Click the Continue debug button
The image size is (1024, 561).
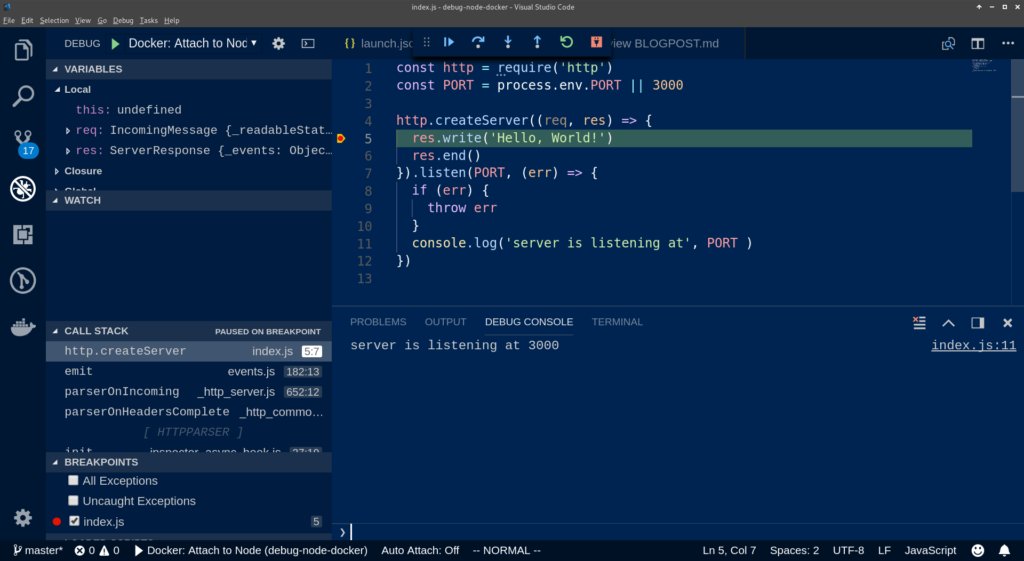point(449,42)
